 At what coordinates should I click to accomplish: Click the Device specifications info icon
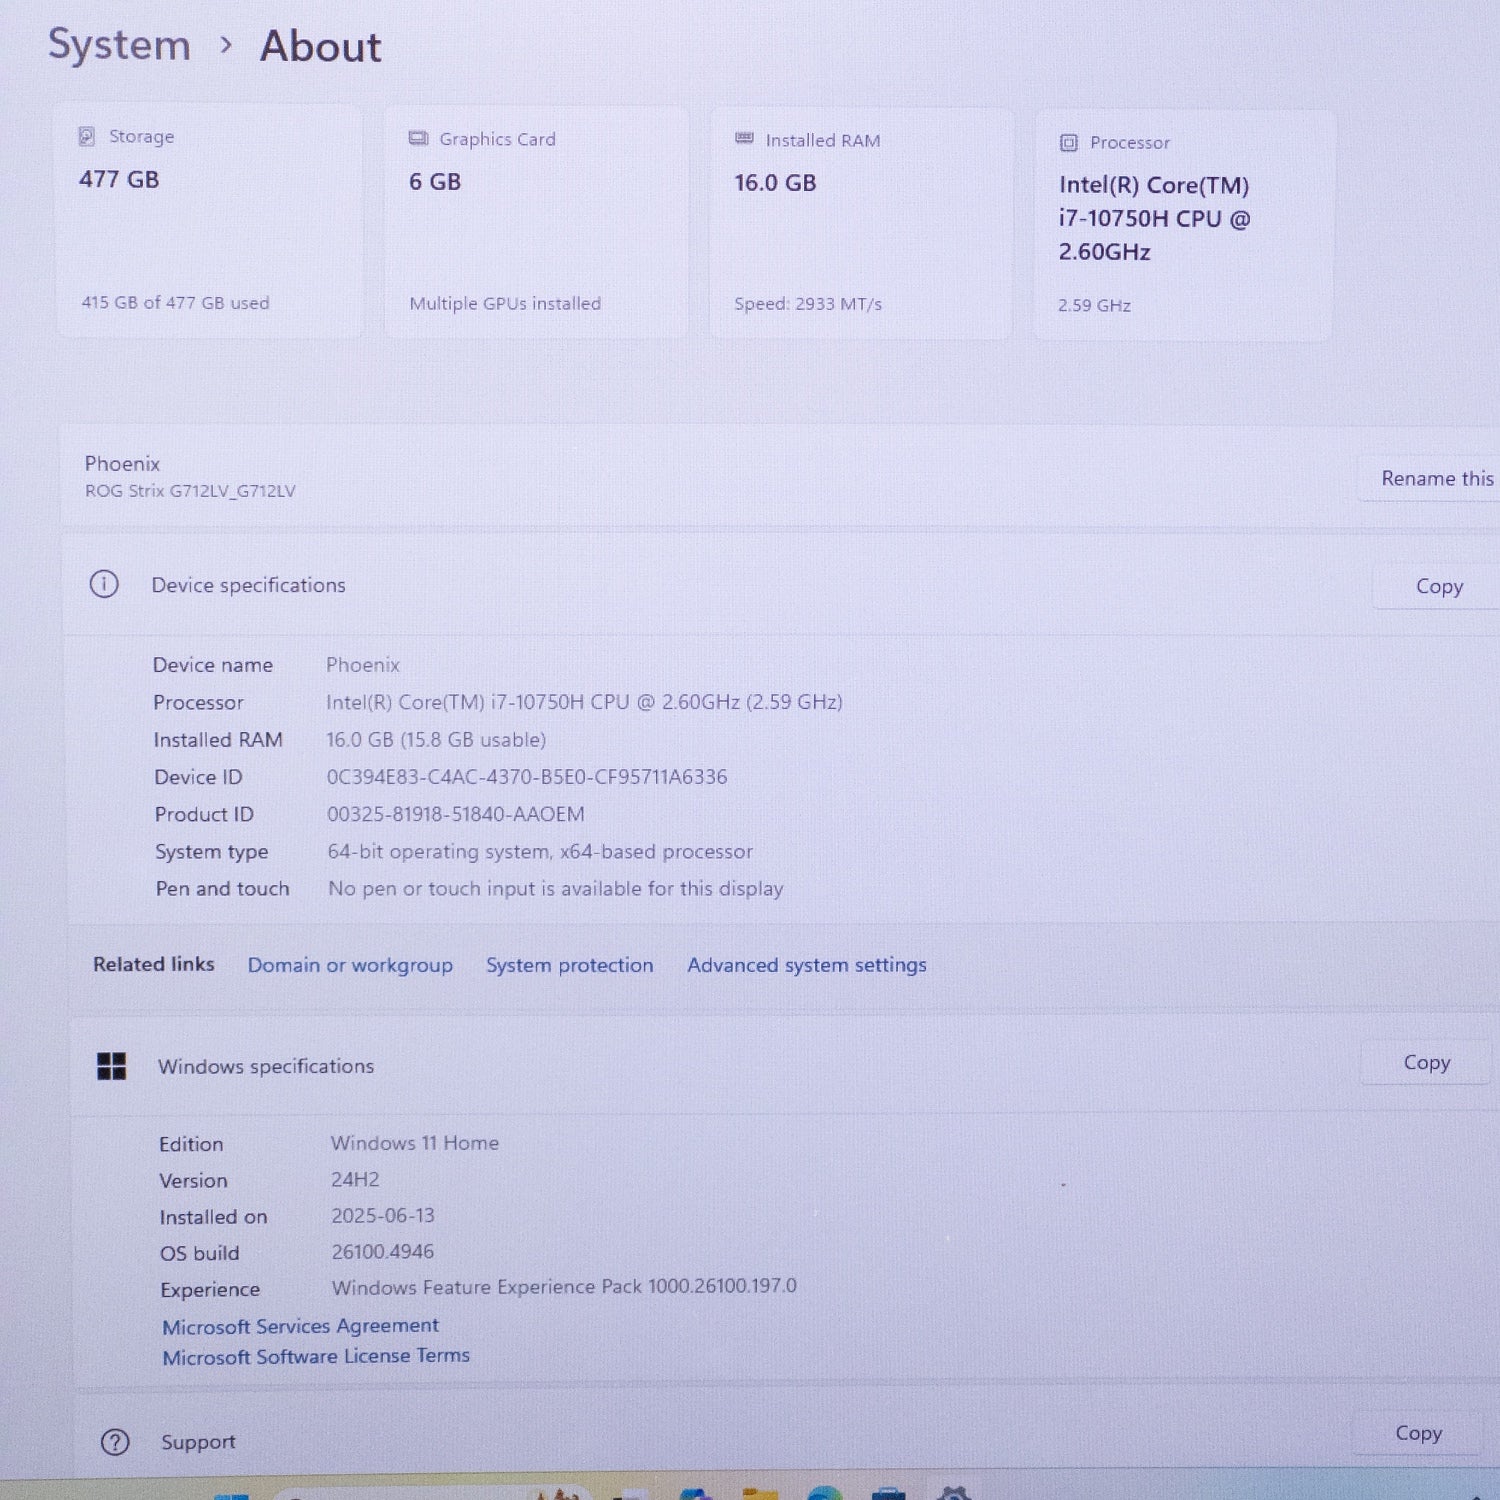point(104,584)
